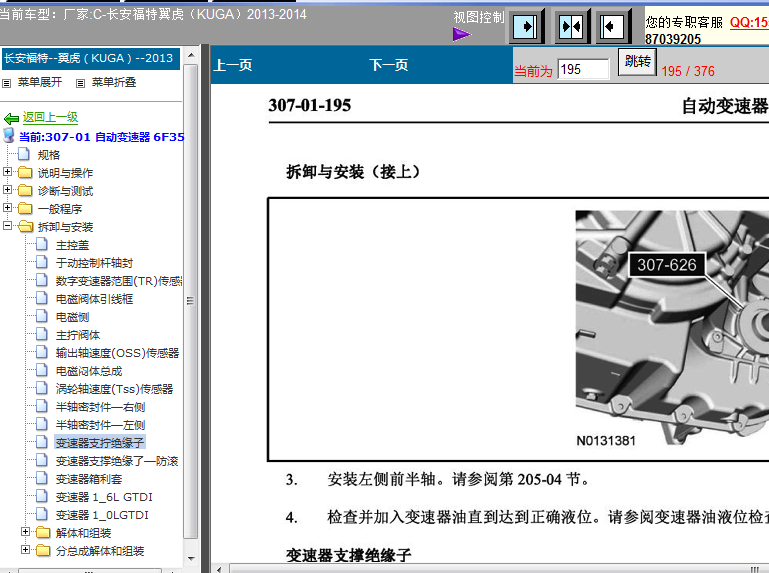The height and width of the screenshot is (573, 769).
Task: Click the folder icon beside 一般程序
Action: pos(25,208)
